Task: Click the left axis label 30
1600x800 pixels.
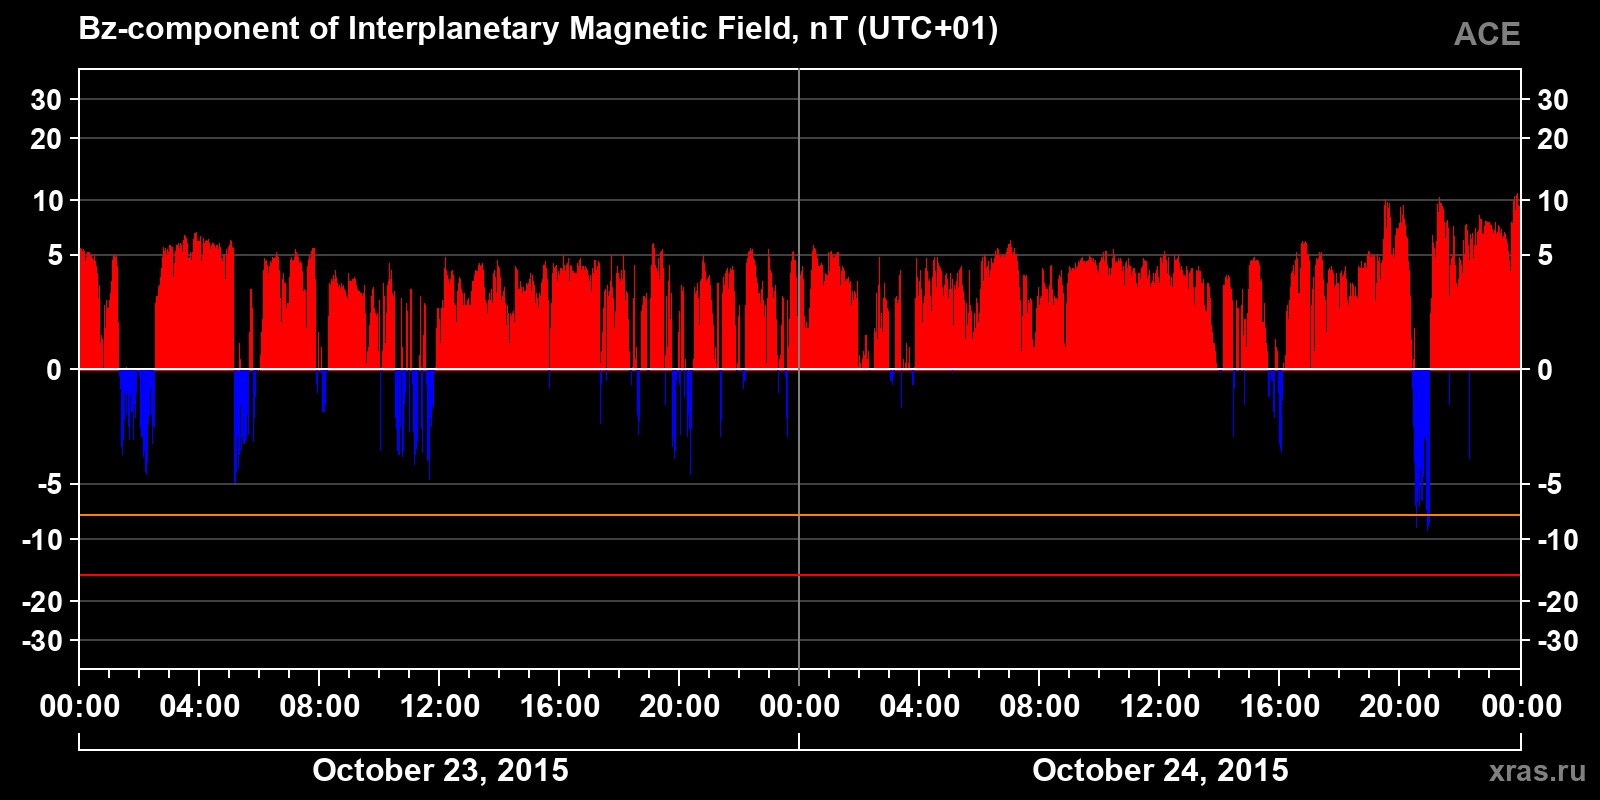Action: click(x=46, y=100)
